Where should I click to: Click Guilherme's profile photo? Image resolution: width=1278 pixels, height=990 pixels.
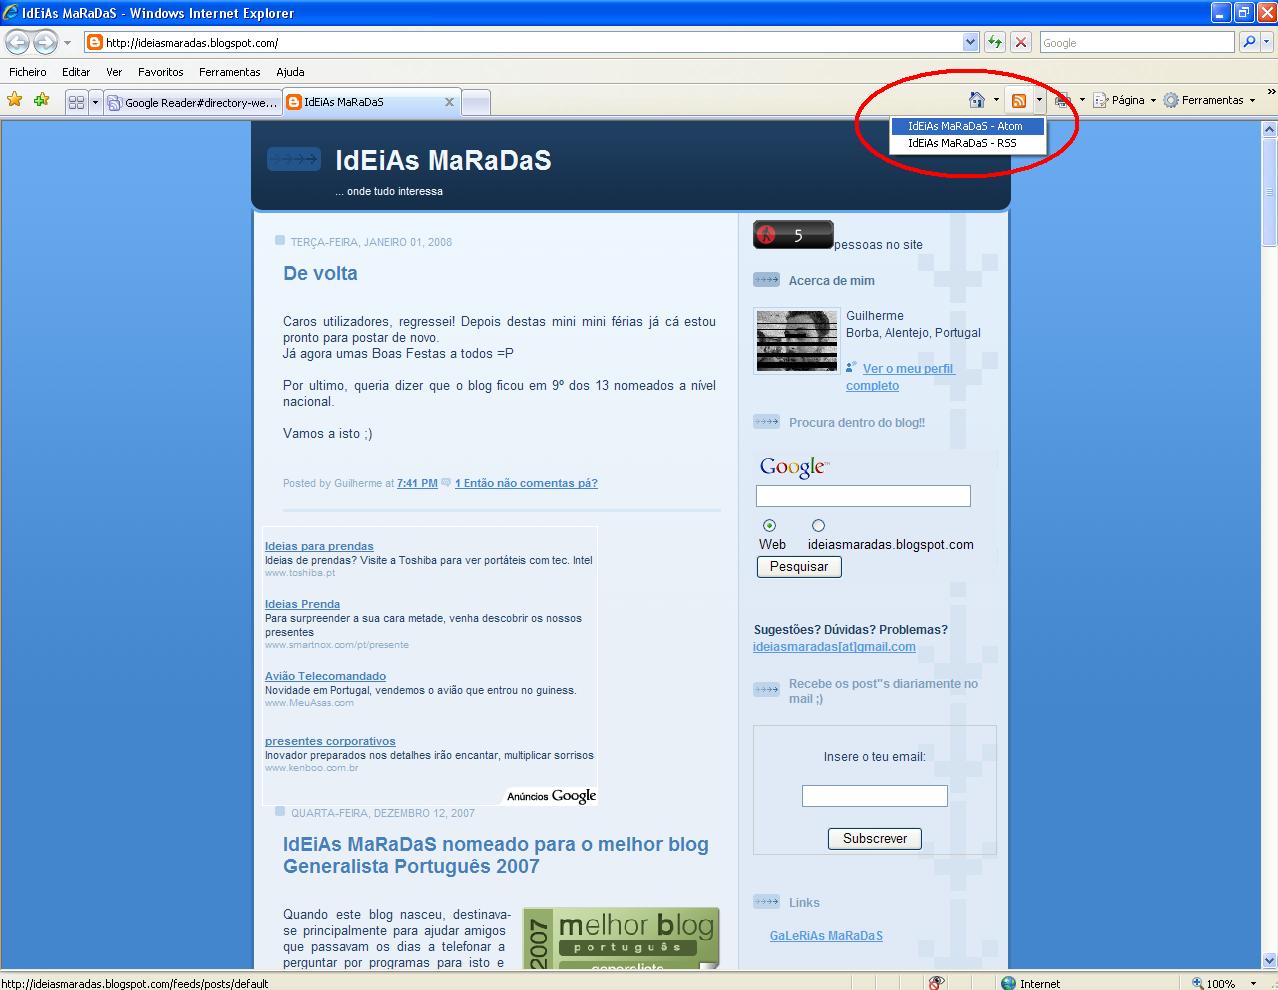tap(797, 341)
